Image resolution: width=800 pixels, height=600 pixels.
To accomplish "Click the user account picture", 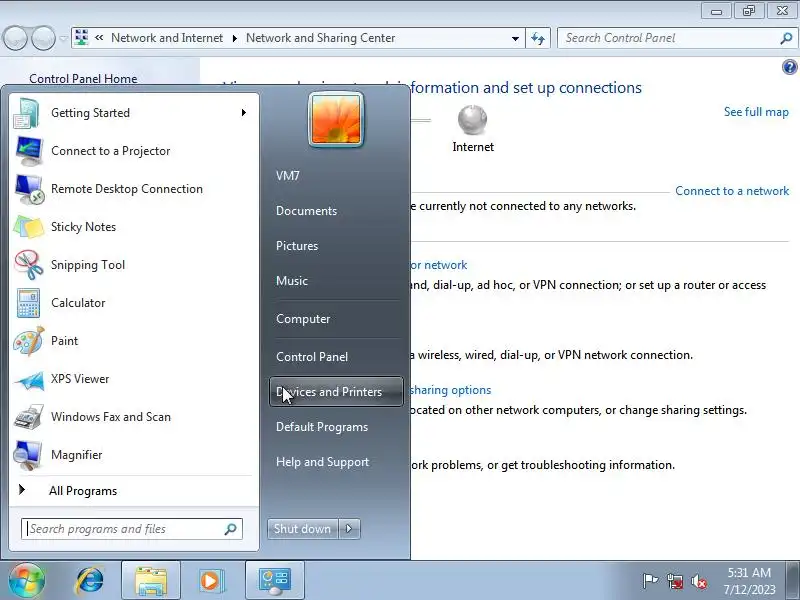I will point(336,119).
